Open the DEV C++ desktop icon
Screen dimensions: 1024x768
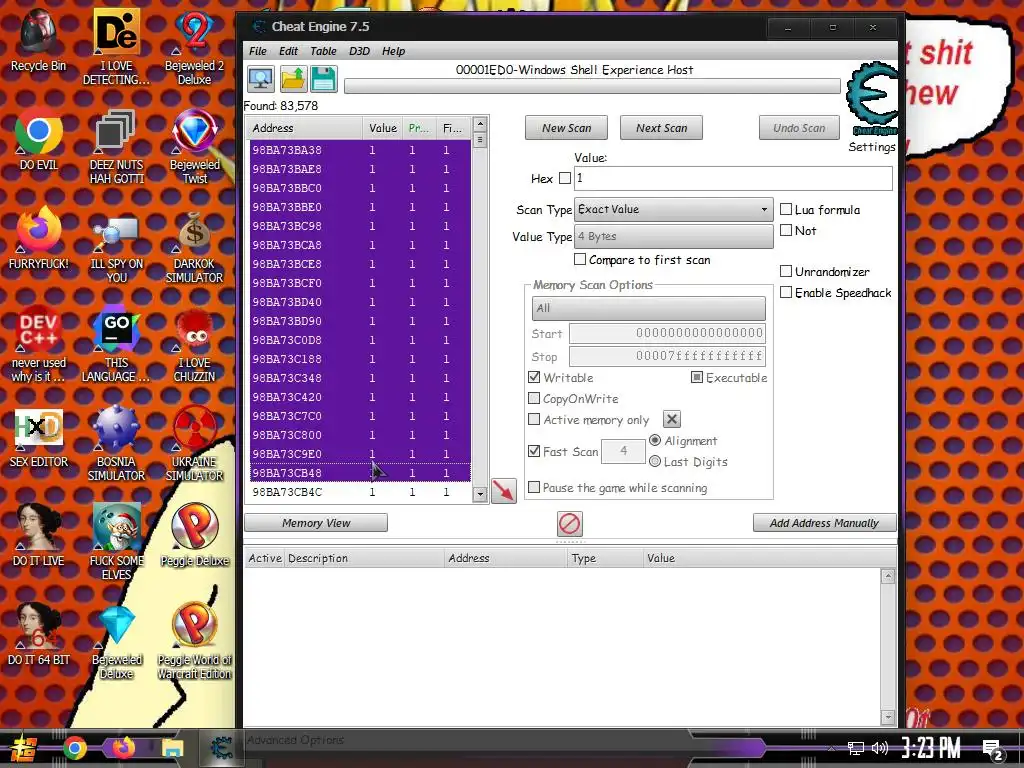39,344
